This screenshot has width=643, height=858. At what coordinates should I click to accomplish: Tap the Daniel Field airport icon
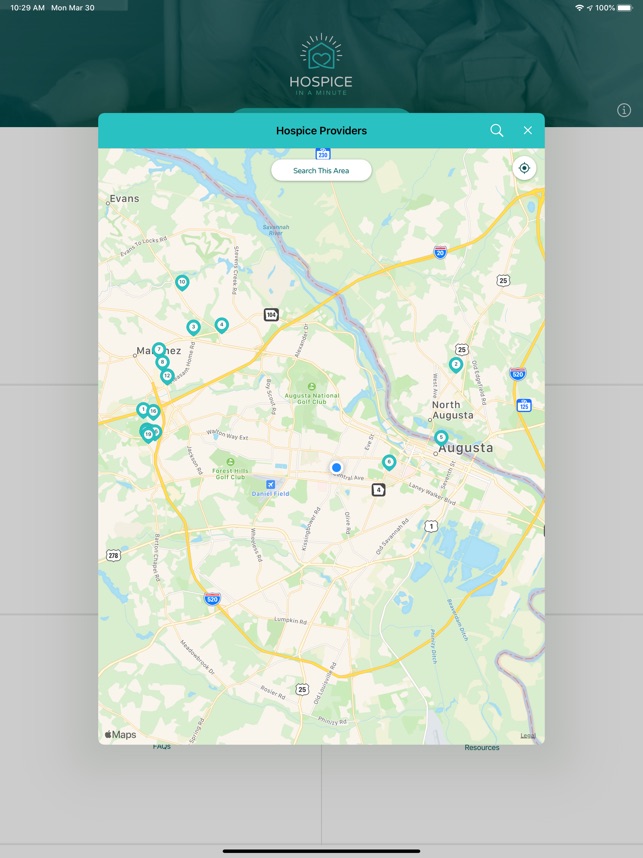[270, 485]
